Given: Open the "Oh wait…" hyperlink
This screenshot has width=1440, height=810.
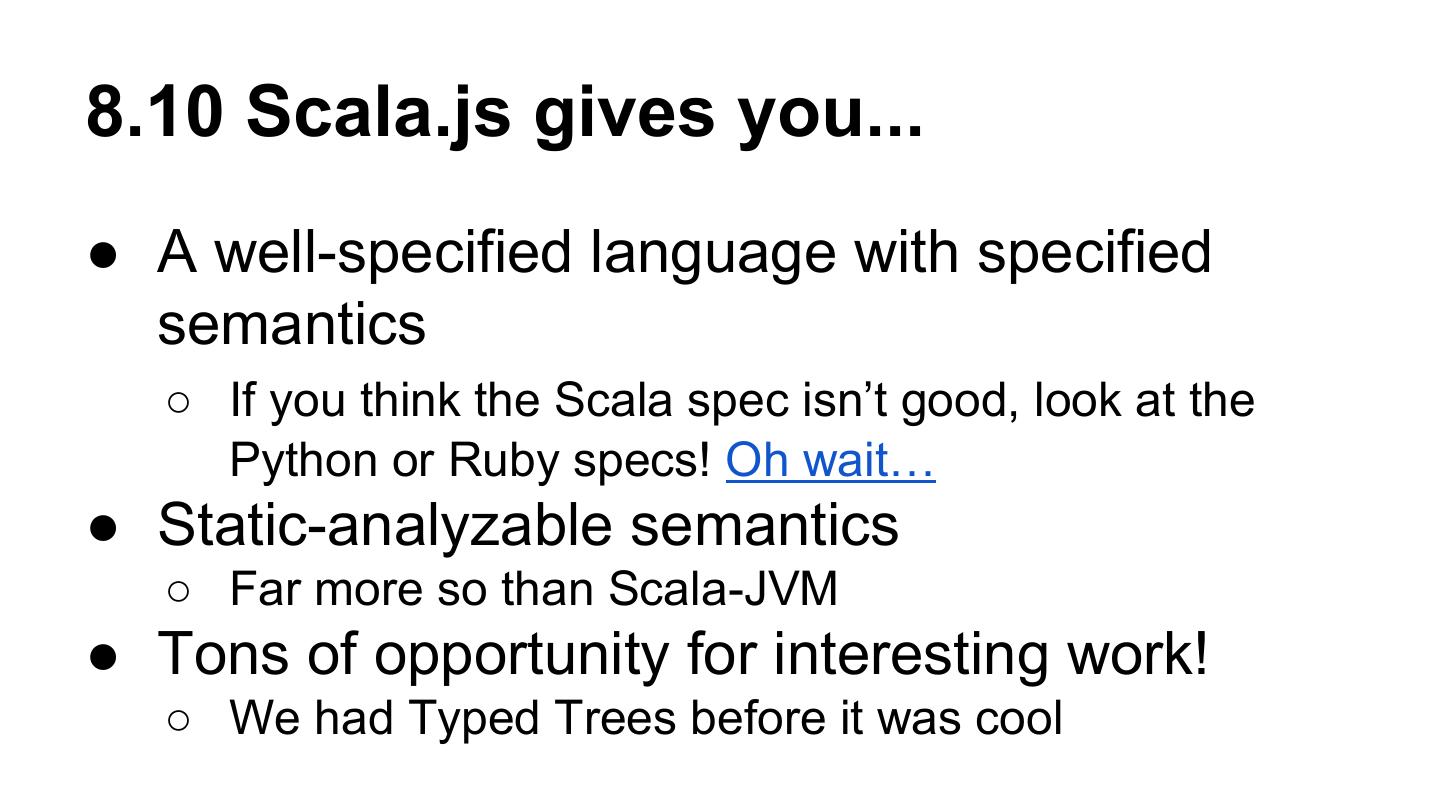Looking at the screenshot, I should [x=830, y=460].
